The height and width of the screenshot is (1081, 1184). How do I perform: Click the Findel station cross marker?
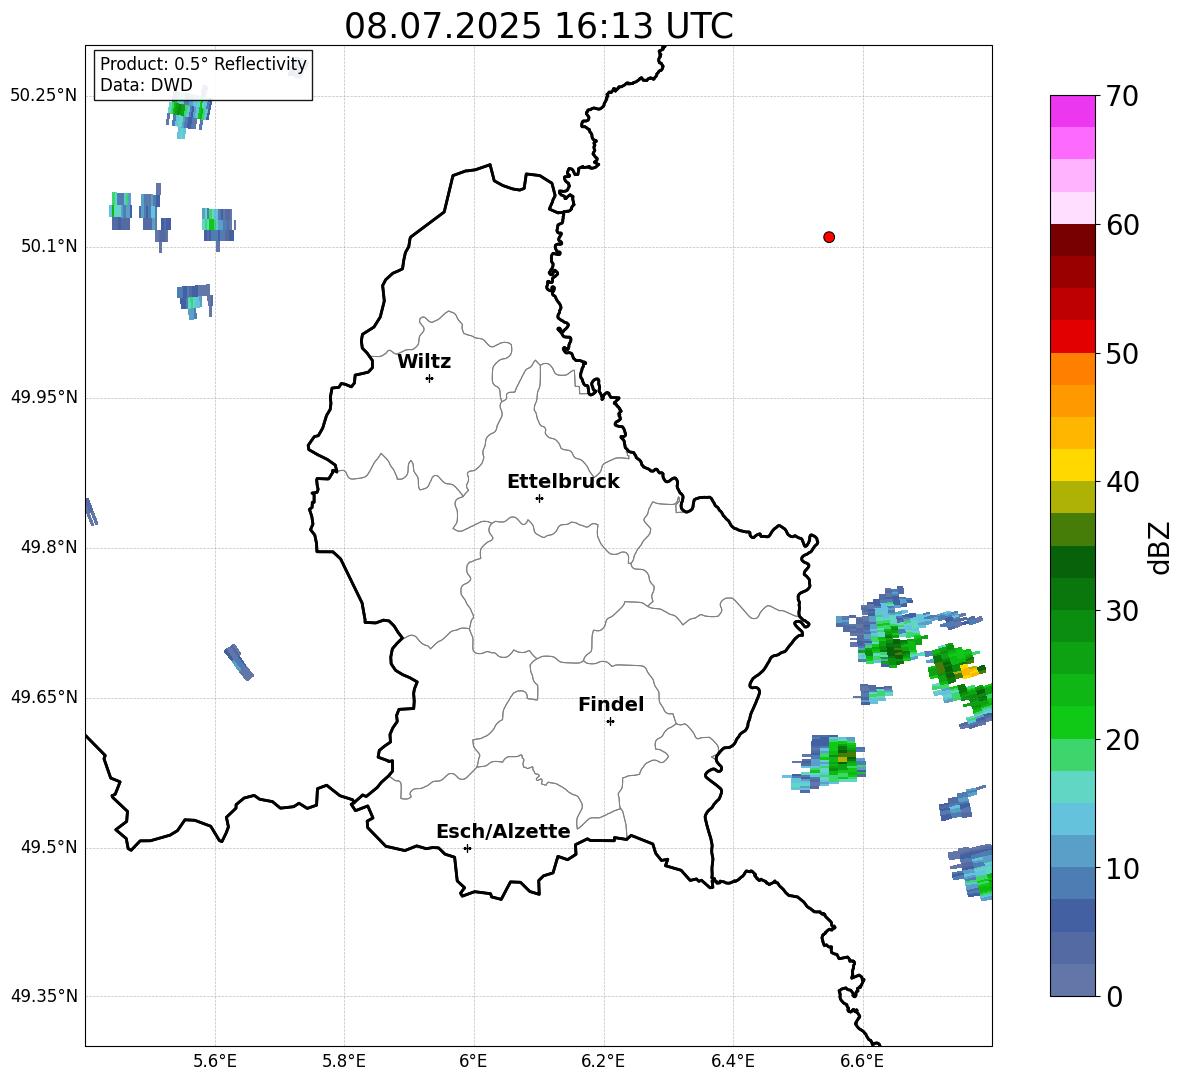610,722
